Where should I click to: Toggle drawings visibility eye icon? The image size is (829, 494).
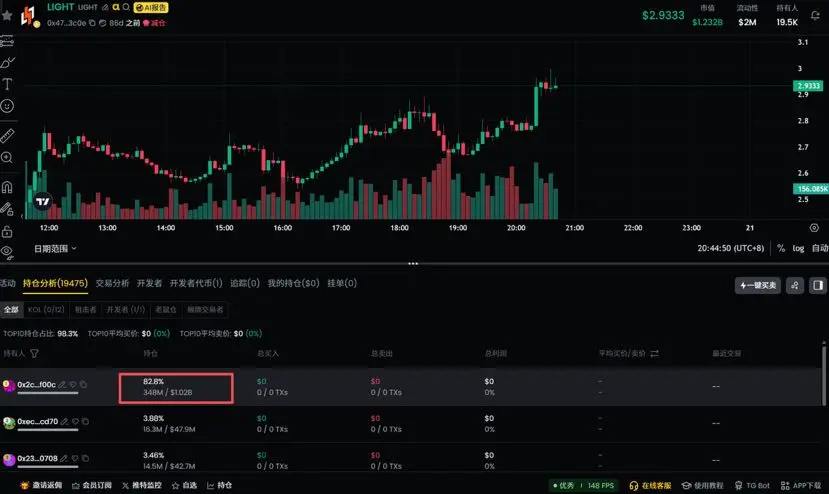[x=7, y=251]
